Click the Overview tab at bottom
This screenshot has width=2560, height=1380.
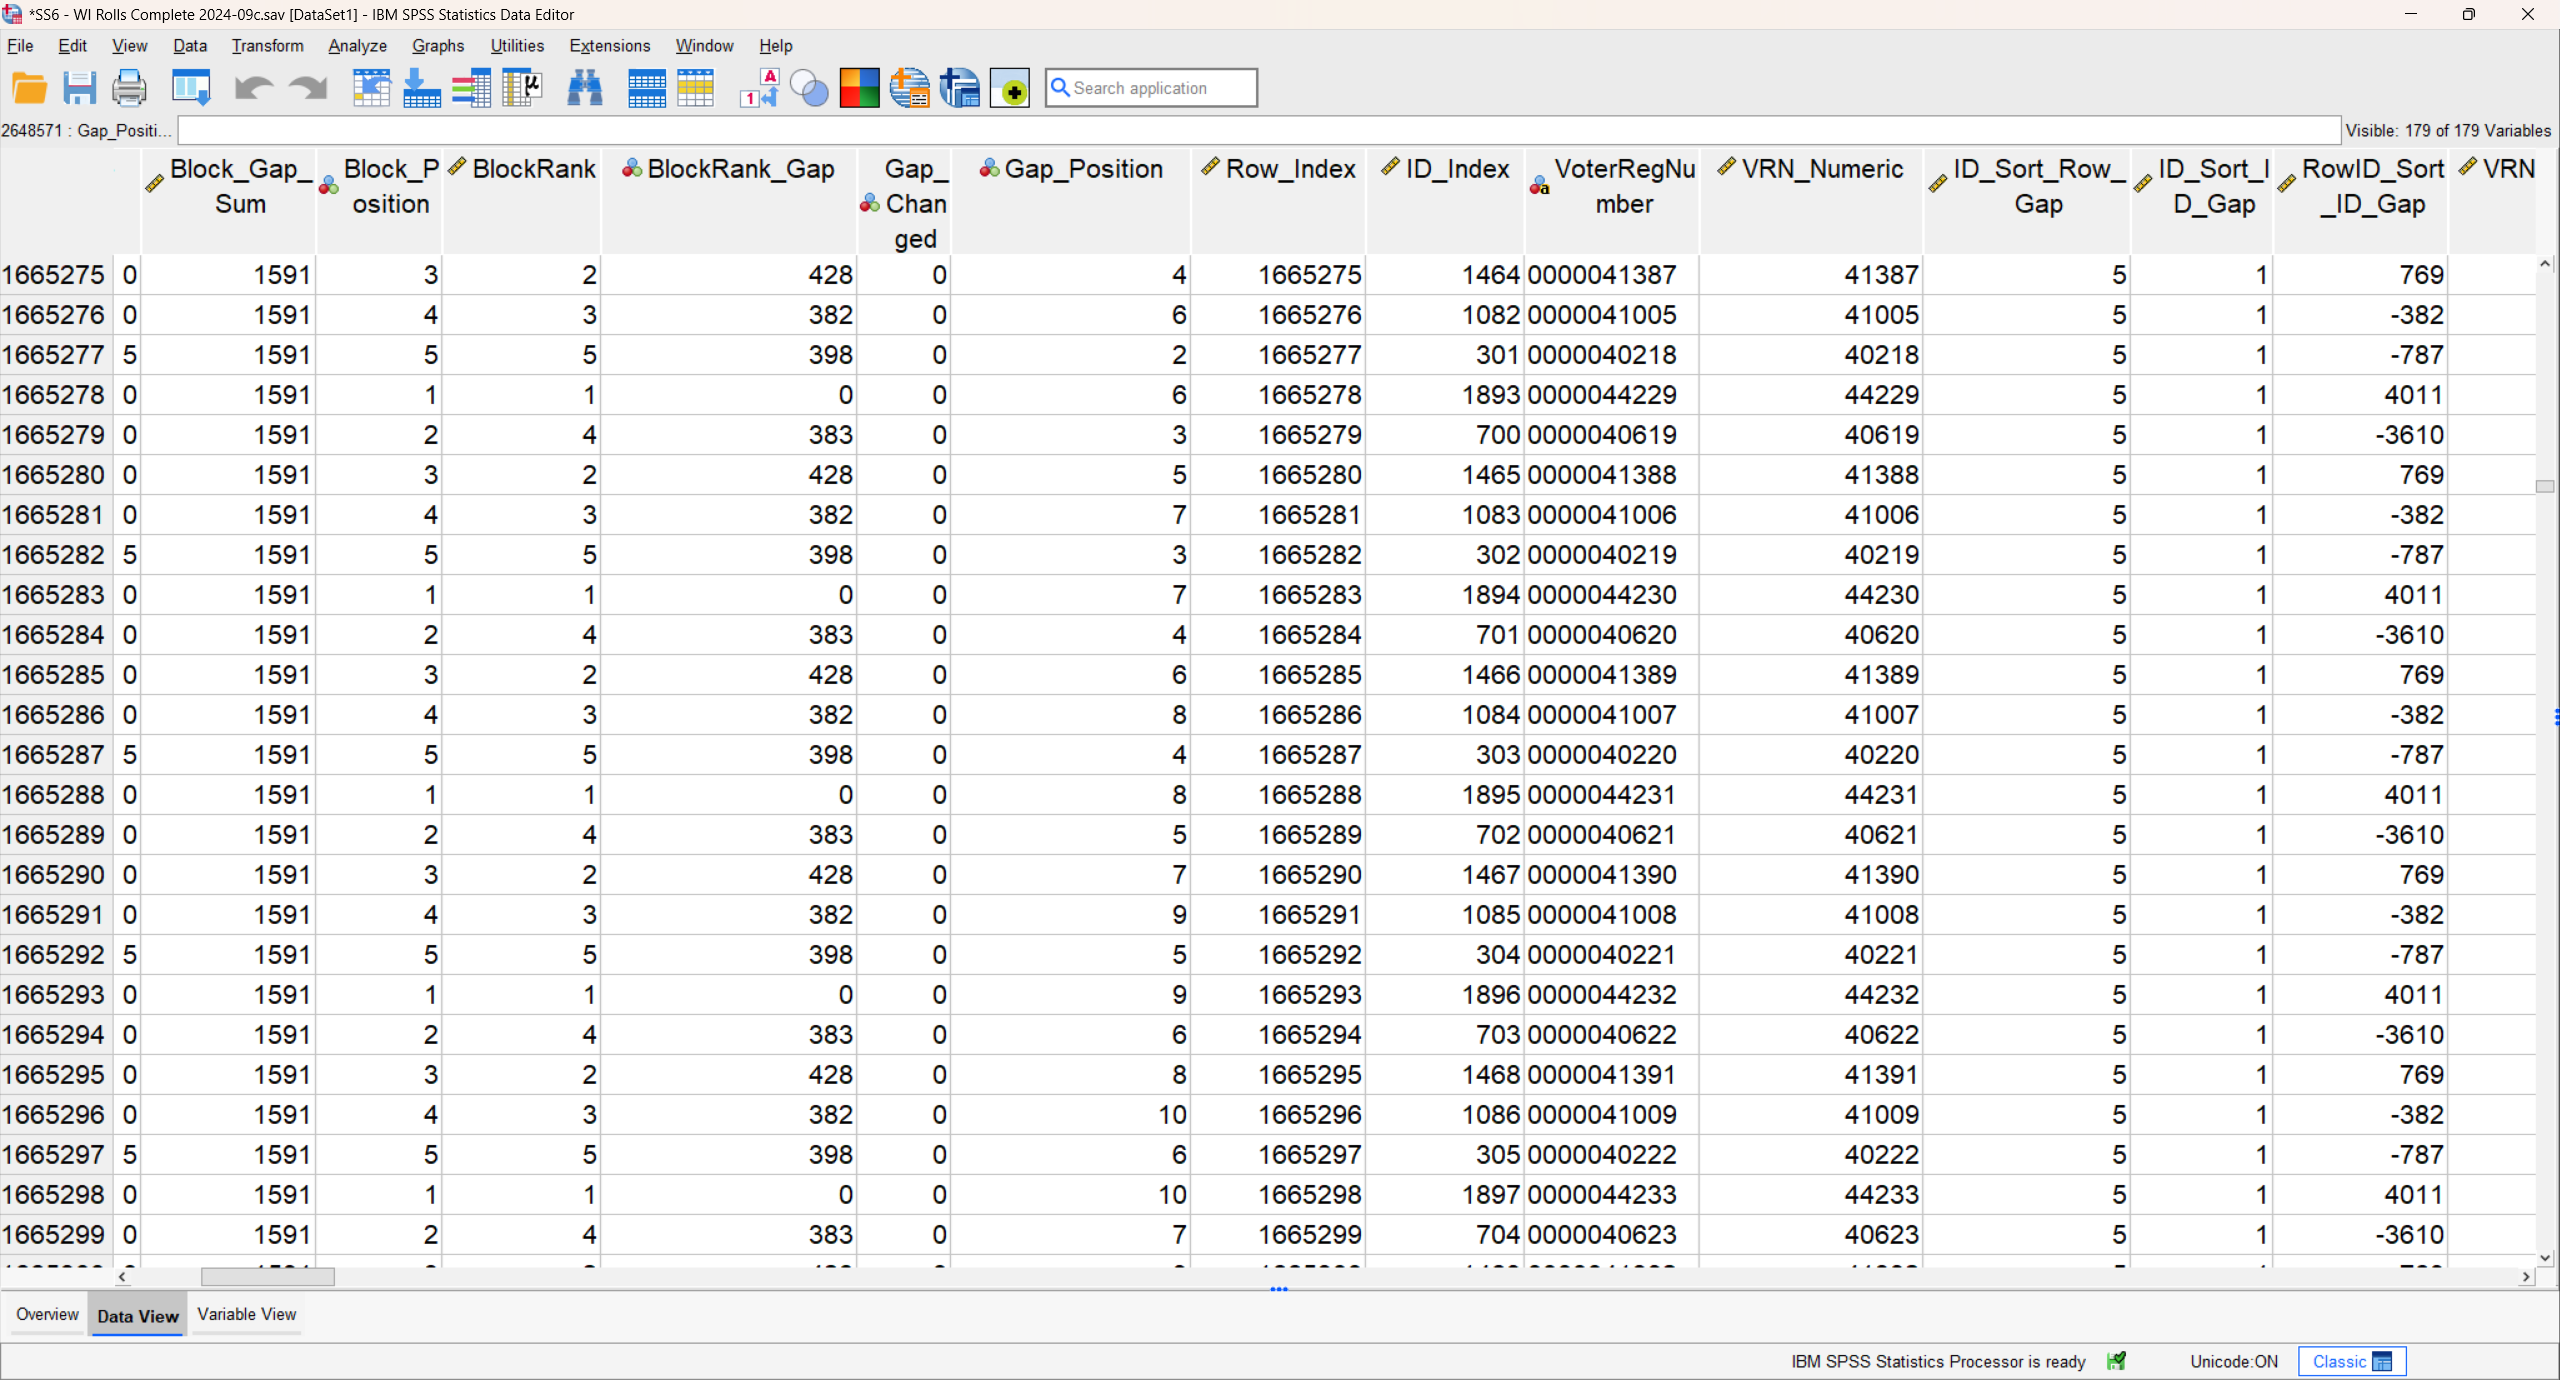click(47, 1314)
